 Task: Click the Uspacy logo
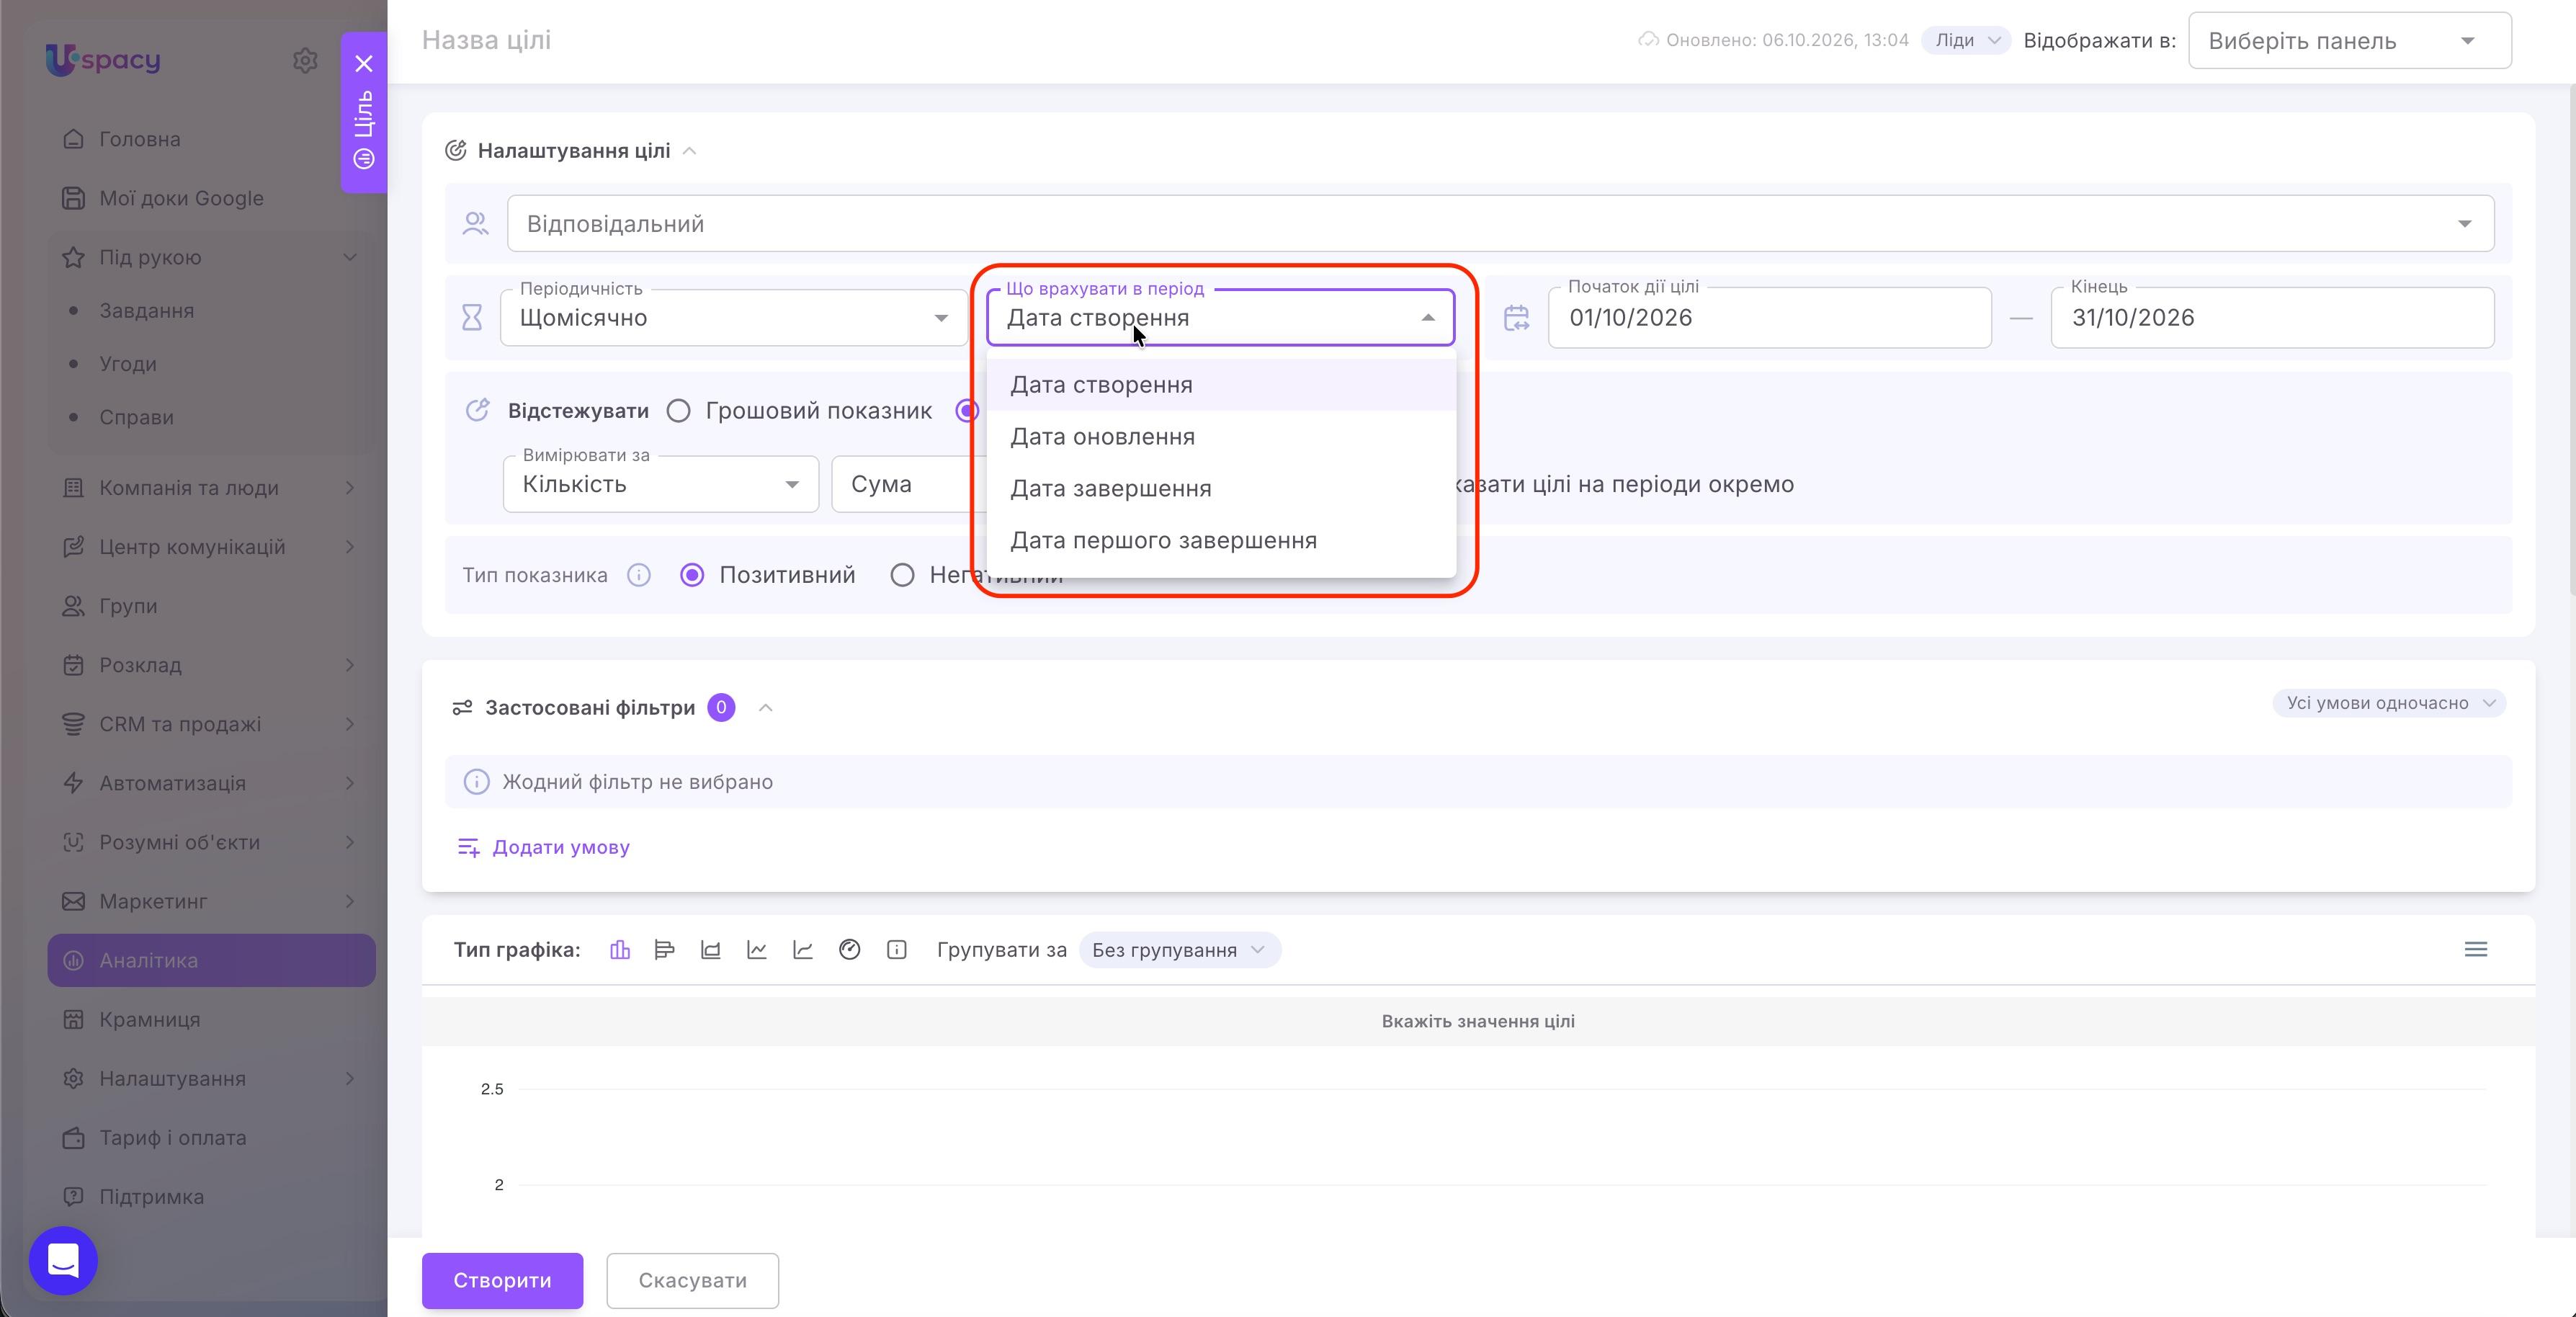click(103, 60)
